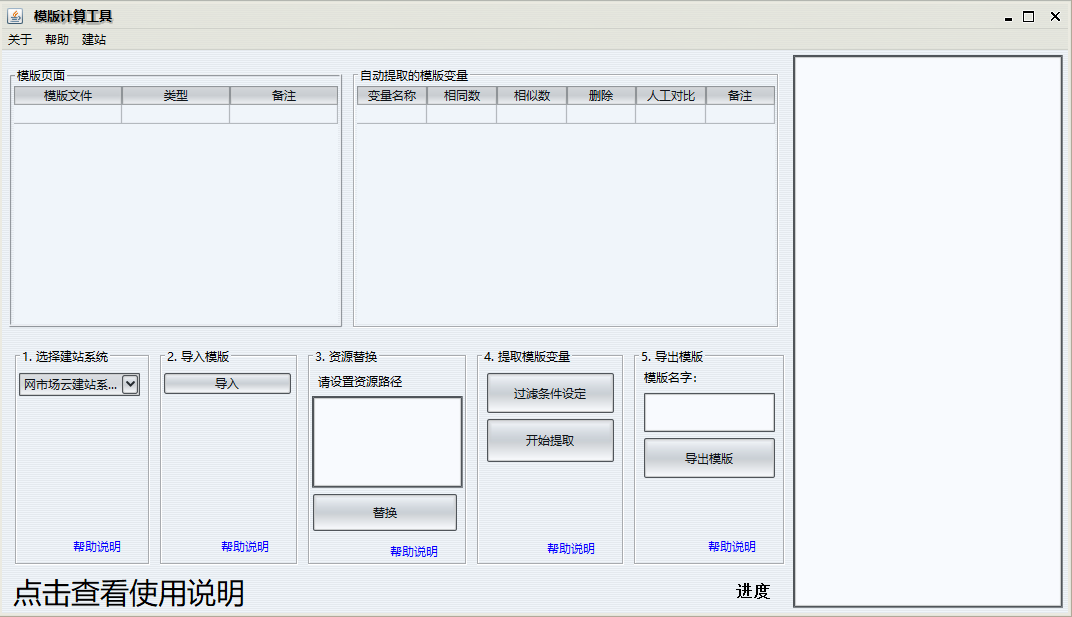
Task: Open 帮助说明 link under 导入模版
Action: pos(245,547)
